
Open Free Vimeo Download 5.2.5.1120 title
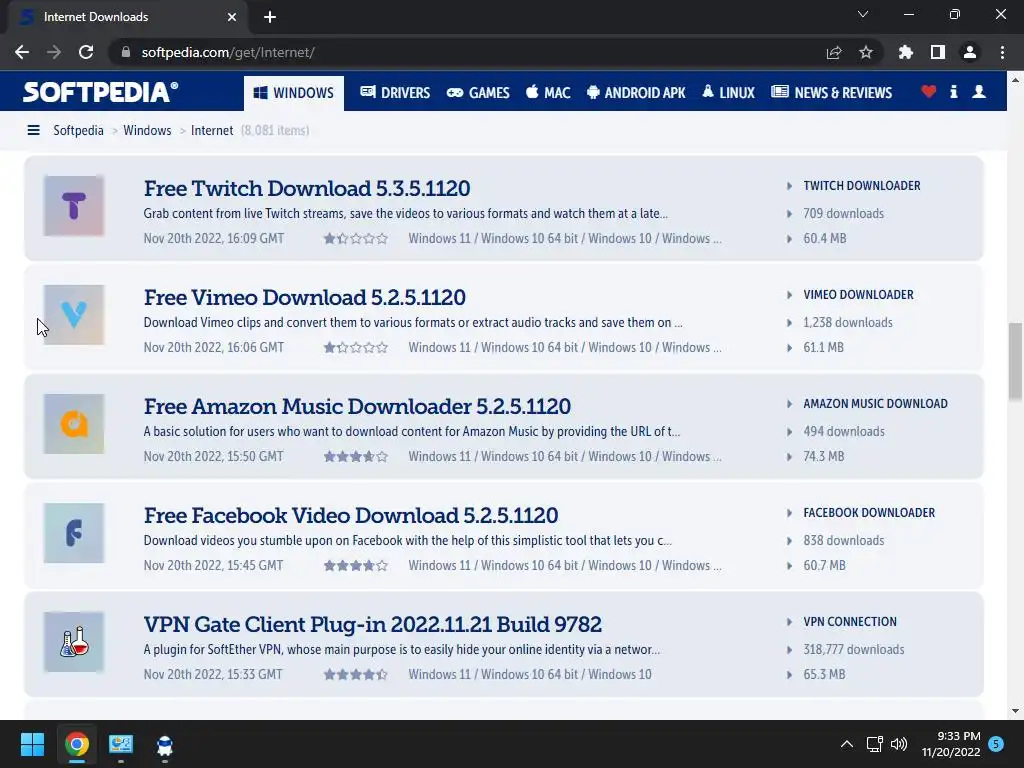click(304, 298)
